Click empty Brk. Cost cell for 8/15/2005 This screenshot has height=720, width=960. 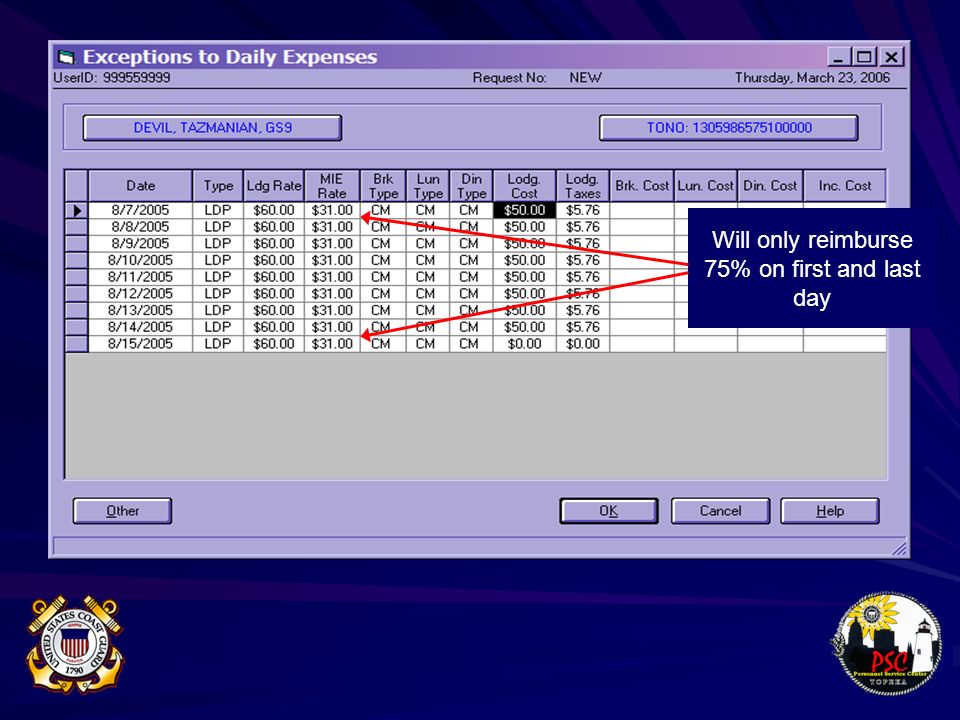[642, 343]
